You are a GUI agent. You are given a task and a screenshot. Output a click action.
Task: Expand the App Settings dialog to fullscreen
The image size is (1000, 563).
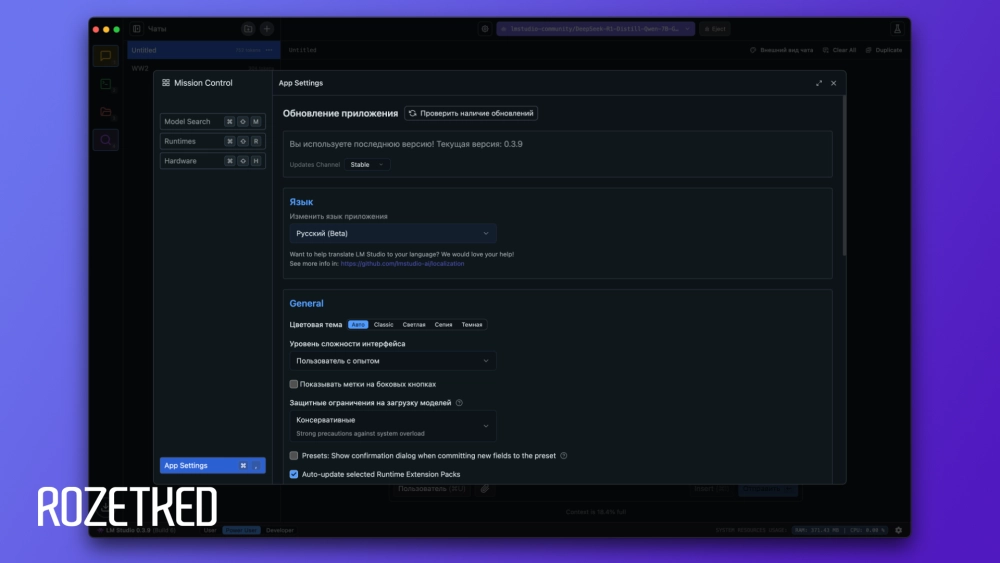[x=819, y=83]
